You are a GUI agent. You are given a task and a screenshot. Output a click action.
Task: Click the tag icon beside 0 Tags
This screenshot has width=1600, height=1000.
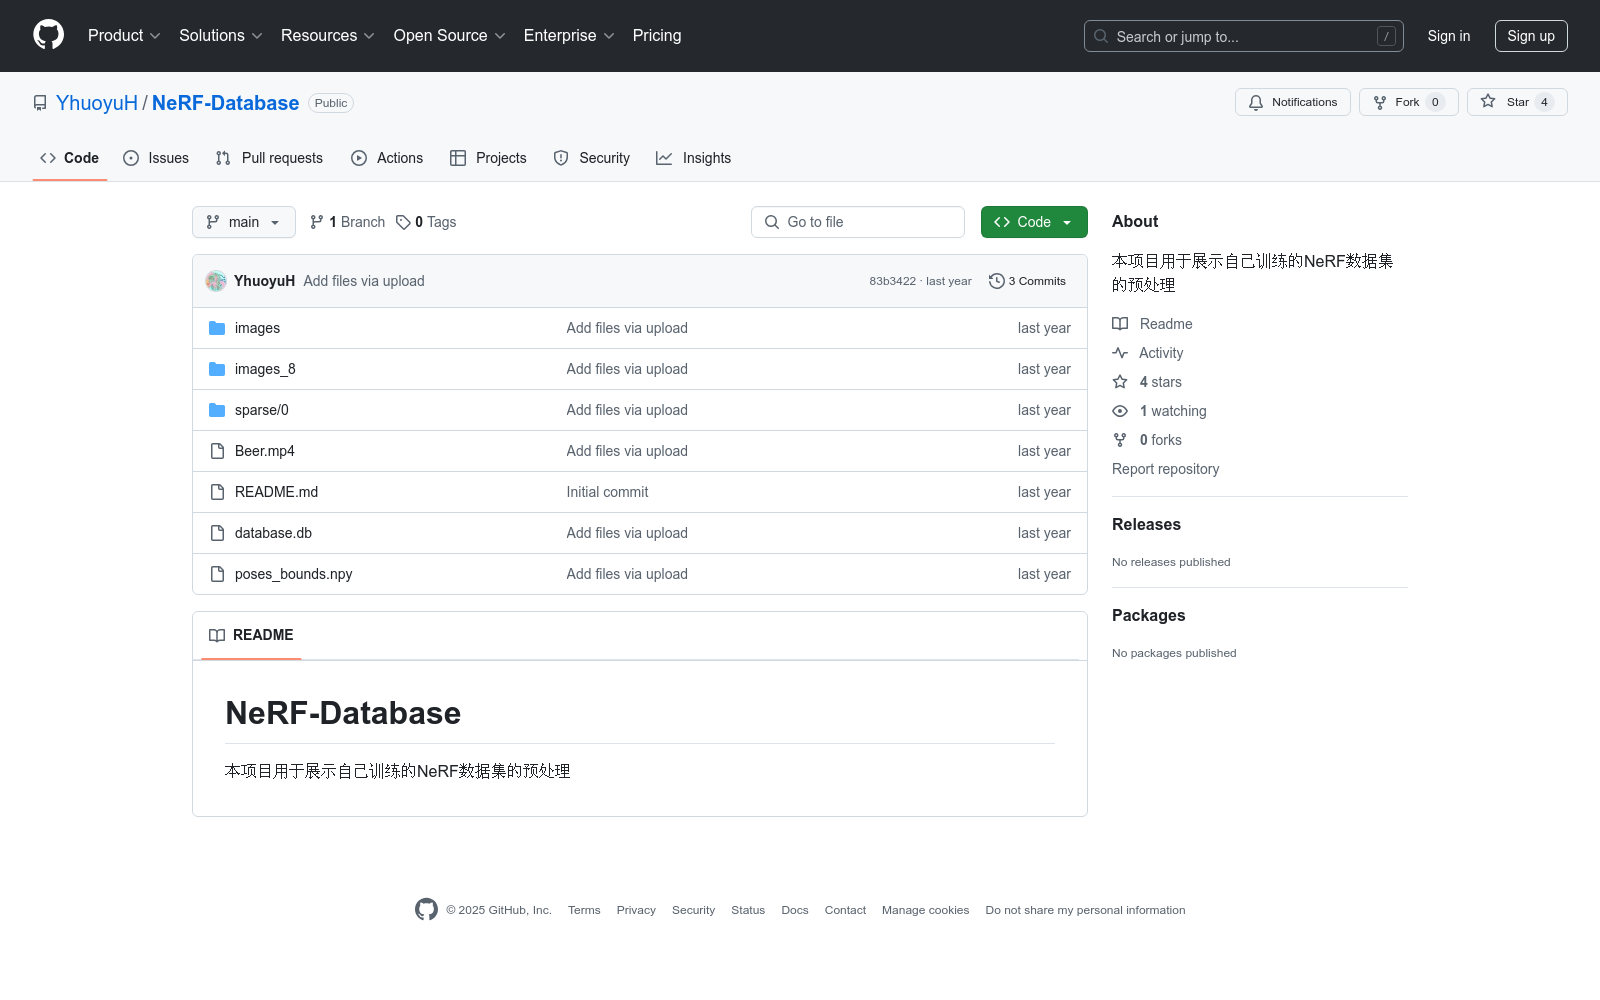tap(403, 222)
